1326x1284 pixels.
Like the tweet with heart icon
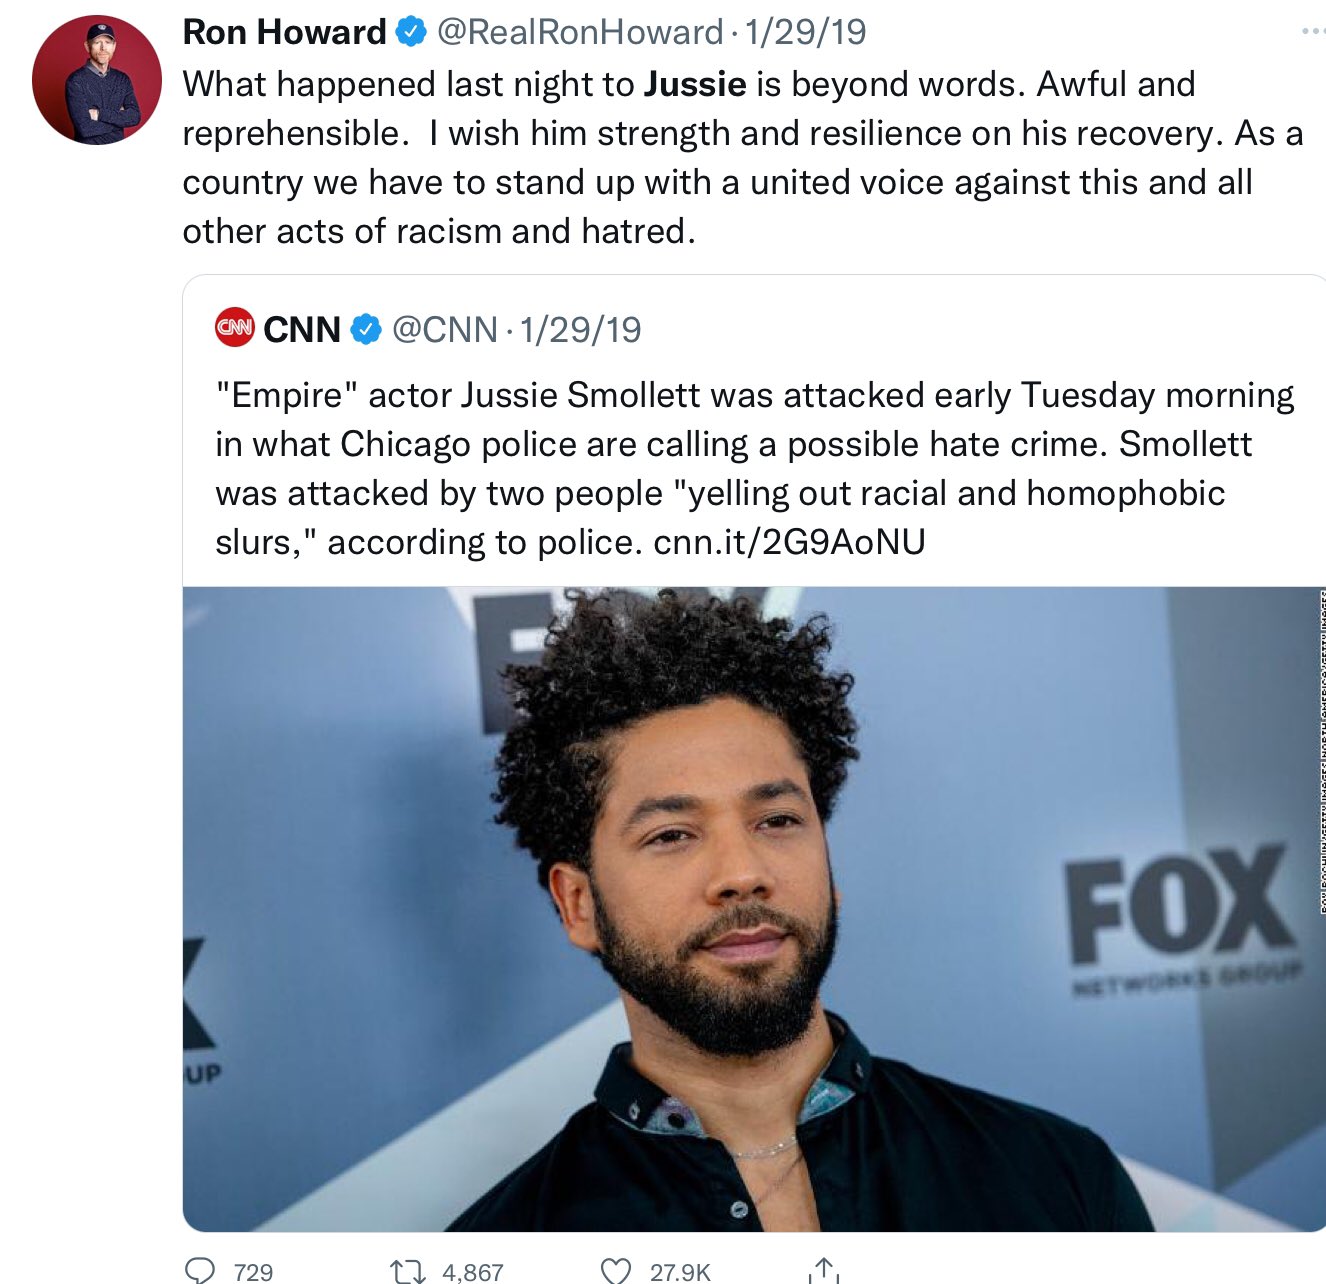click(615, 1271)
